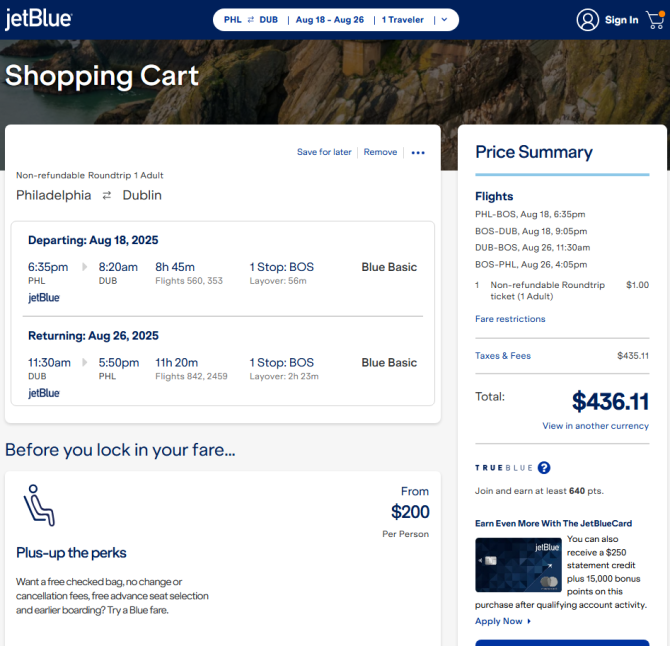Click 'DUB-BOS, Aug 26, 11:30am' flight line

pyautogui.click(x=533, y=247)
